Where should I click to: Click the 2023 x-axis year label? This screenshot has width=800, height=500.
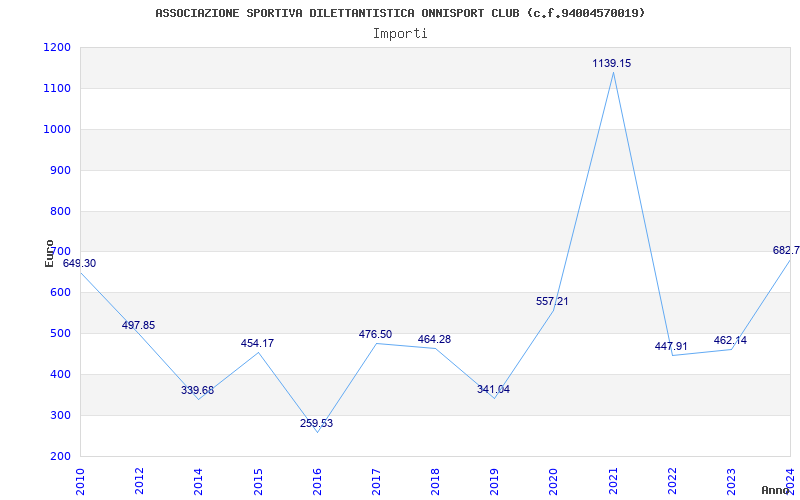(x=731, y=481)
